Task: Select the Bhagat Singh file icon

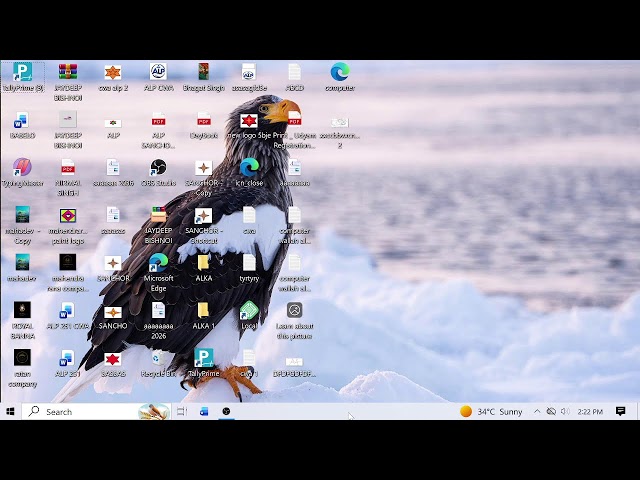Action: (204, 77)
